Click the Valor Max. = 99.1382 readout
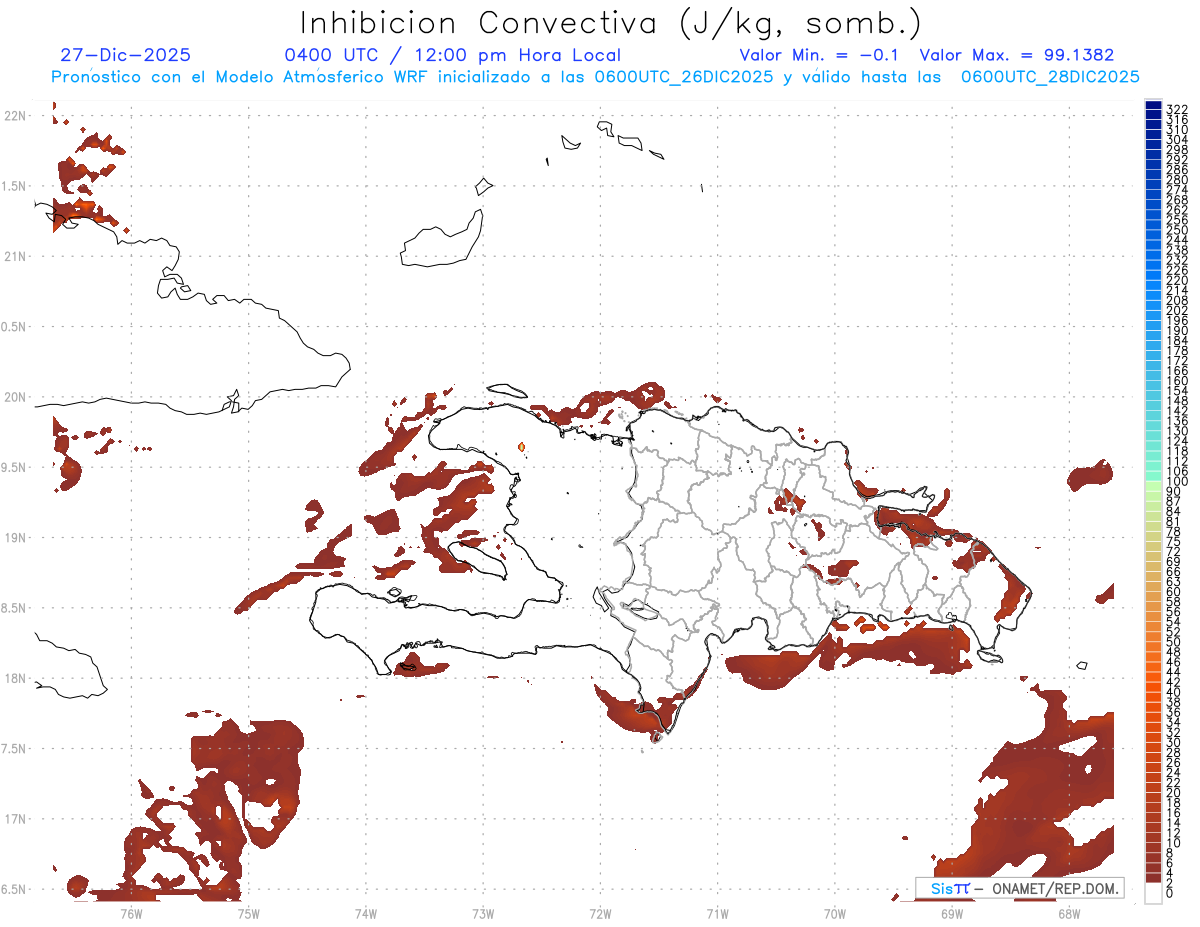This screenshot has width=1200, height=927. click(x=1016, y=56)
